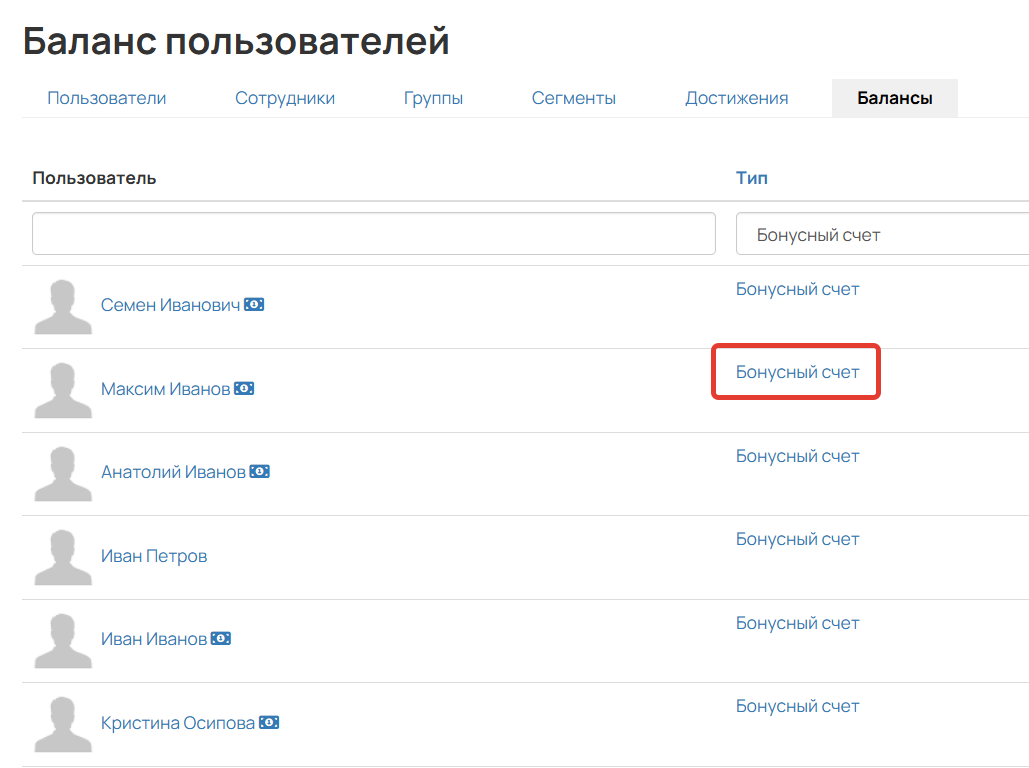
Task: Click the avatar of Кристина Осипова
Action: point(62,722)
